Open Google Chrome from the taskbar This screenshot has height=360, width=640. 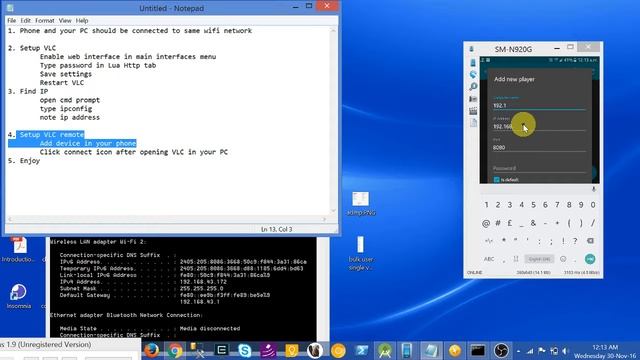click(176, 351)
